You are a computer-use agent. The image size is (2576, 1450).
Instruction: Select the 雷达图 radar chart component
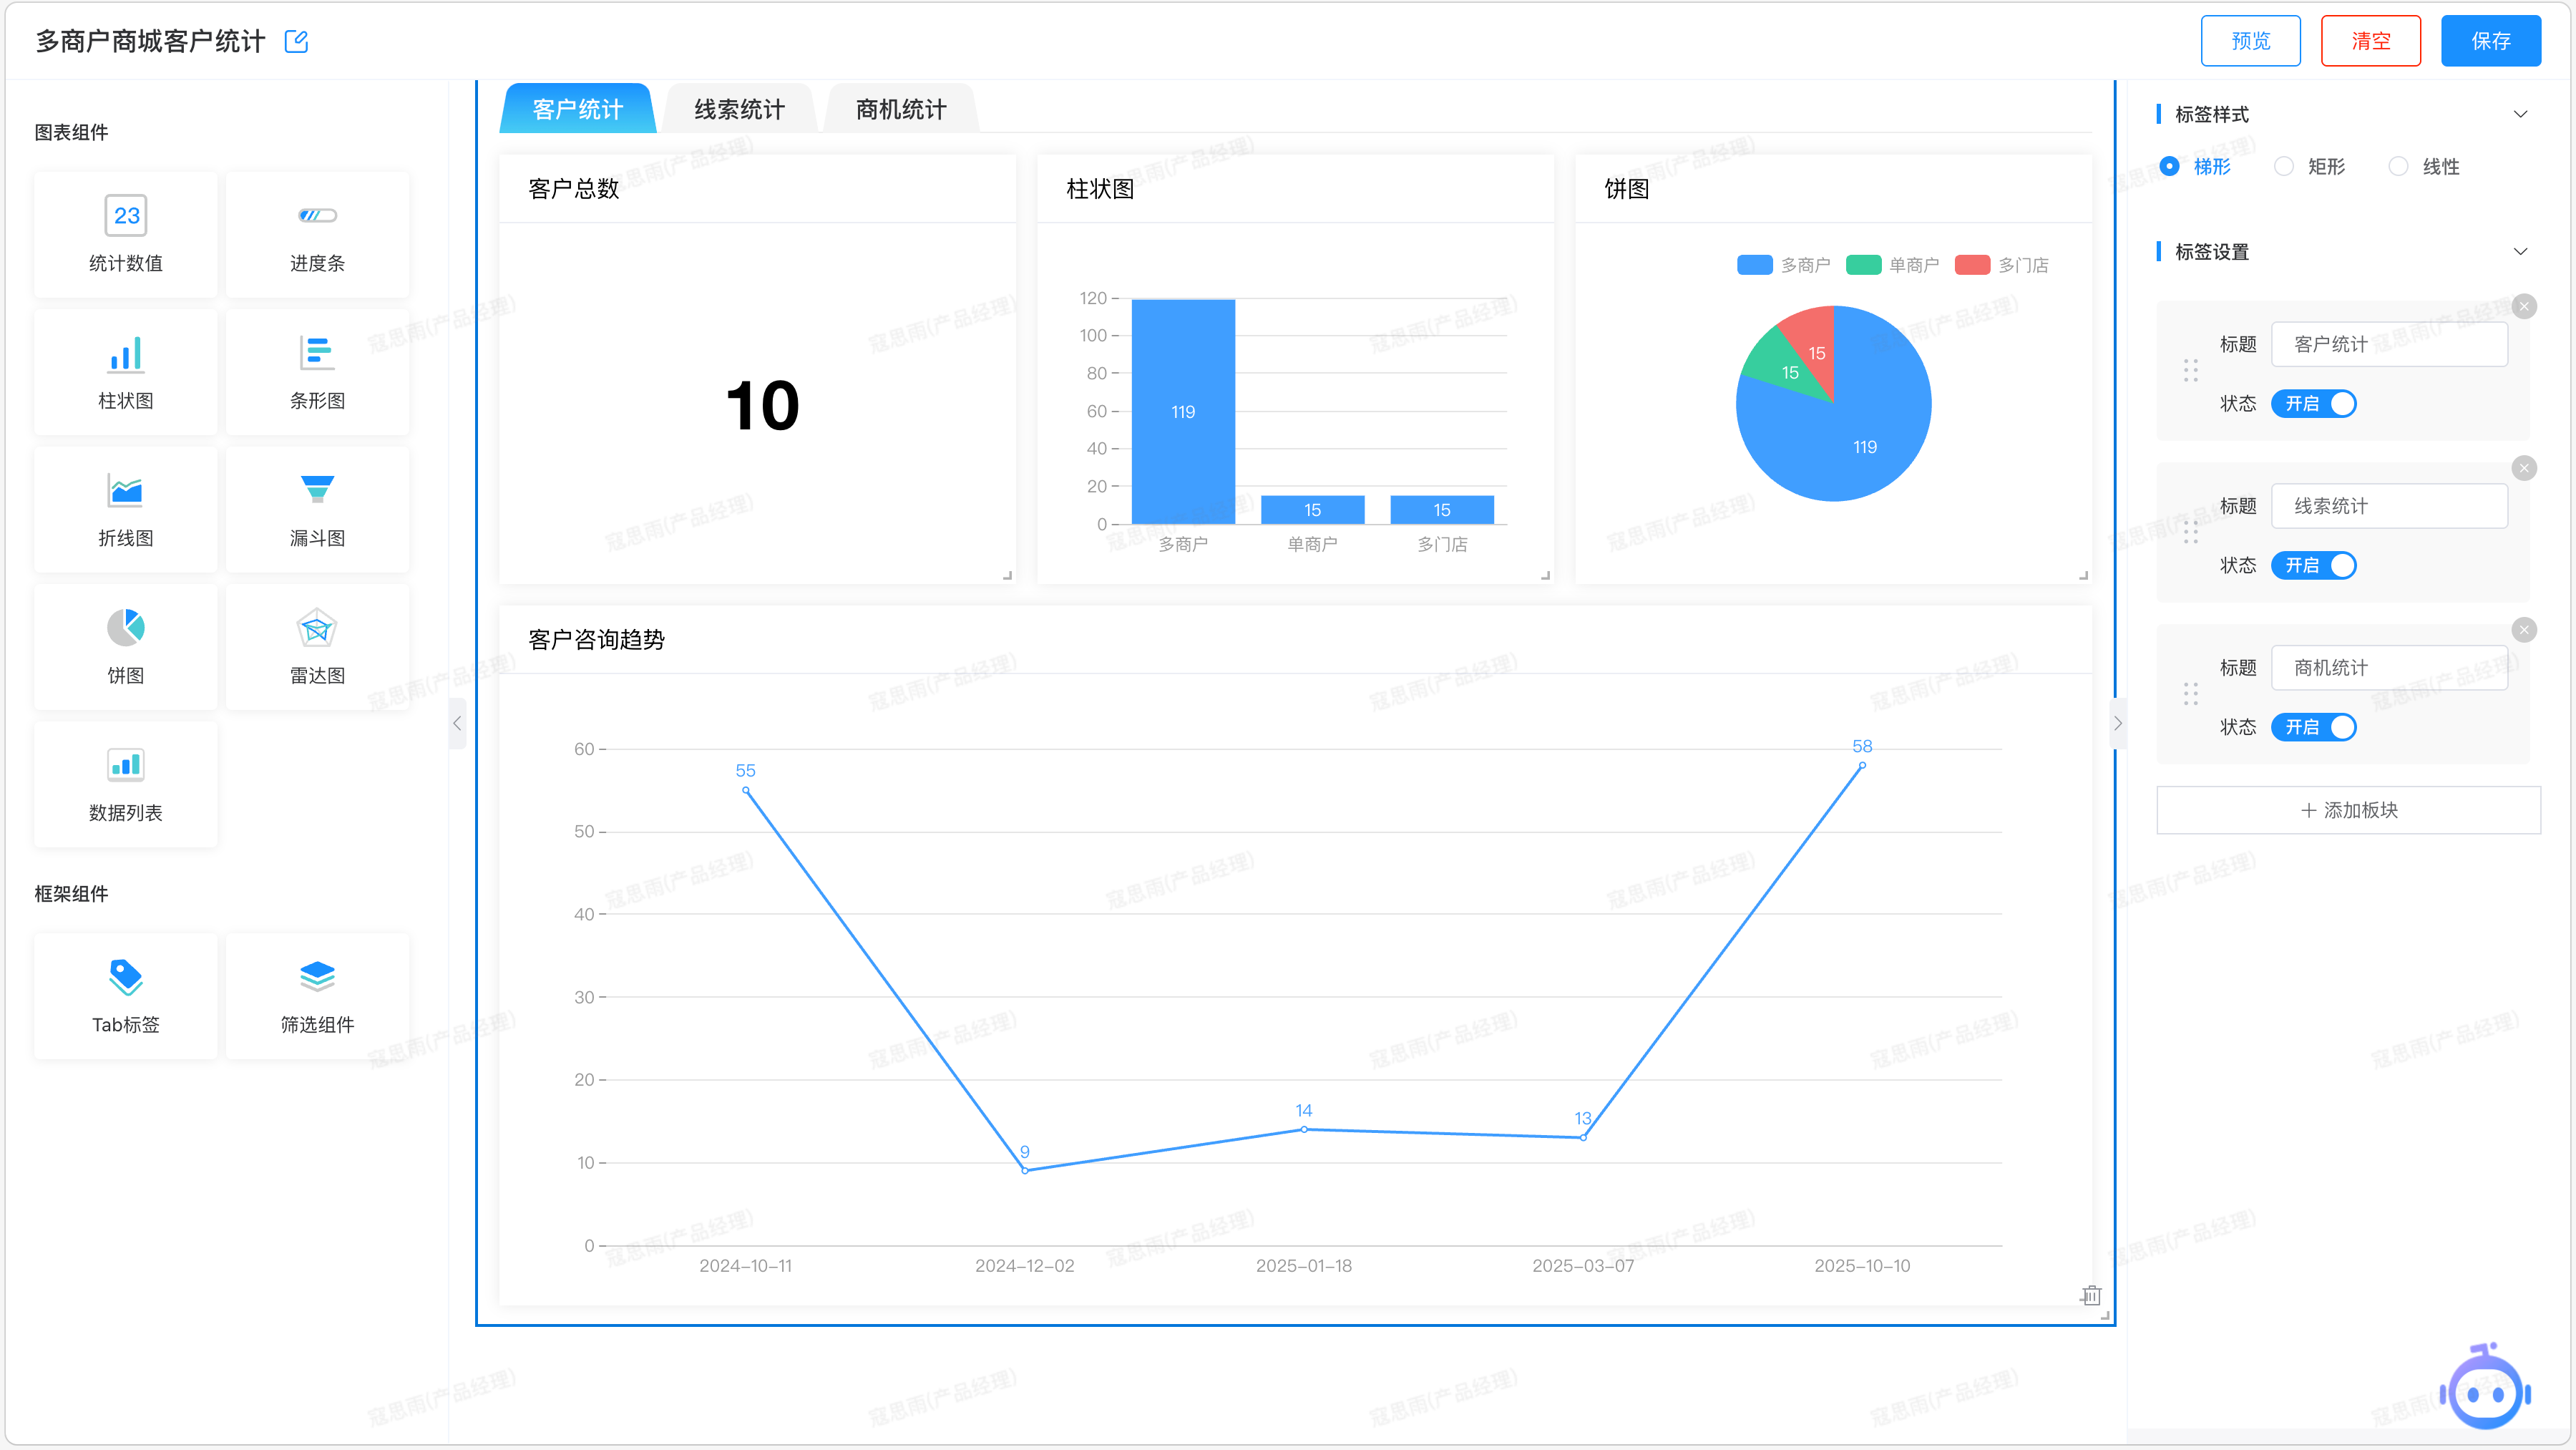pos(317,646)
